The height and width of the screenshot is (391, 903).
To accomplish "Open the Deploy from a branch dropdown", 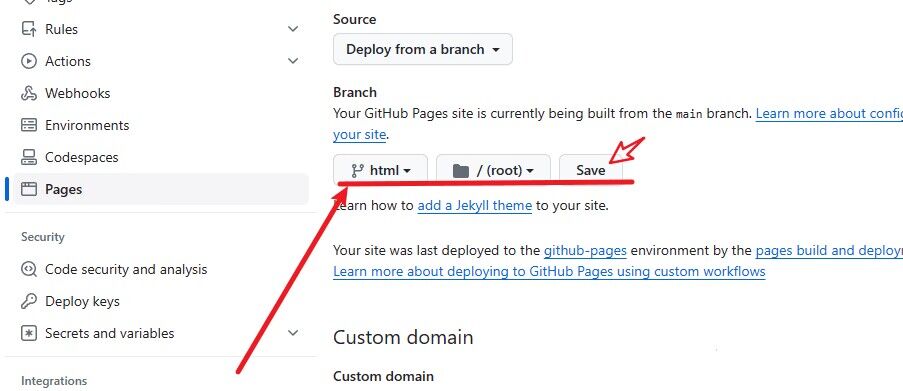I will tap(423, 50).
